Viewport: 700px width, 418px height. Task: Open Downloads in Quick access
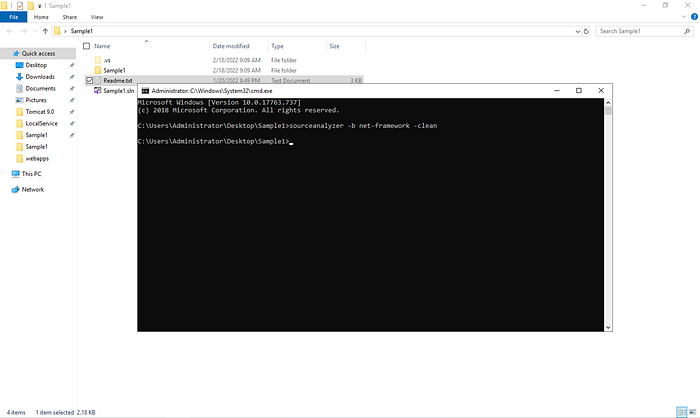point(40,77)
